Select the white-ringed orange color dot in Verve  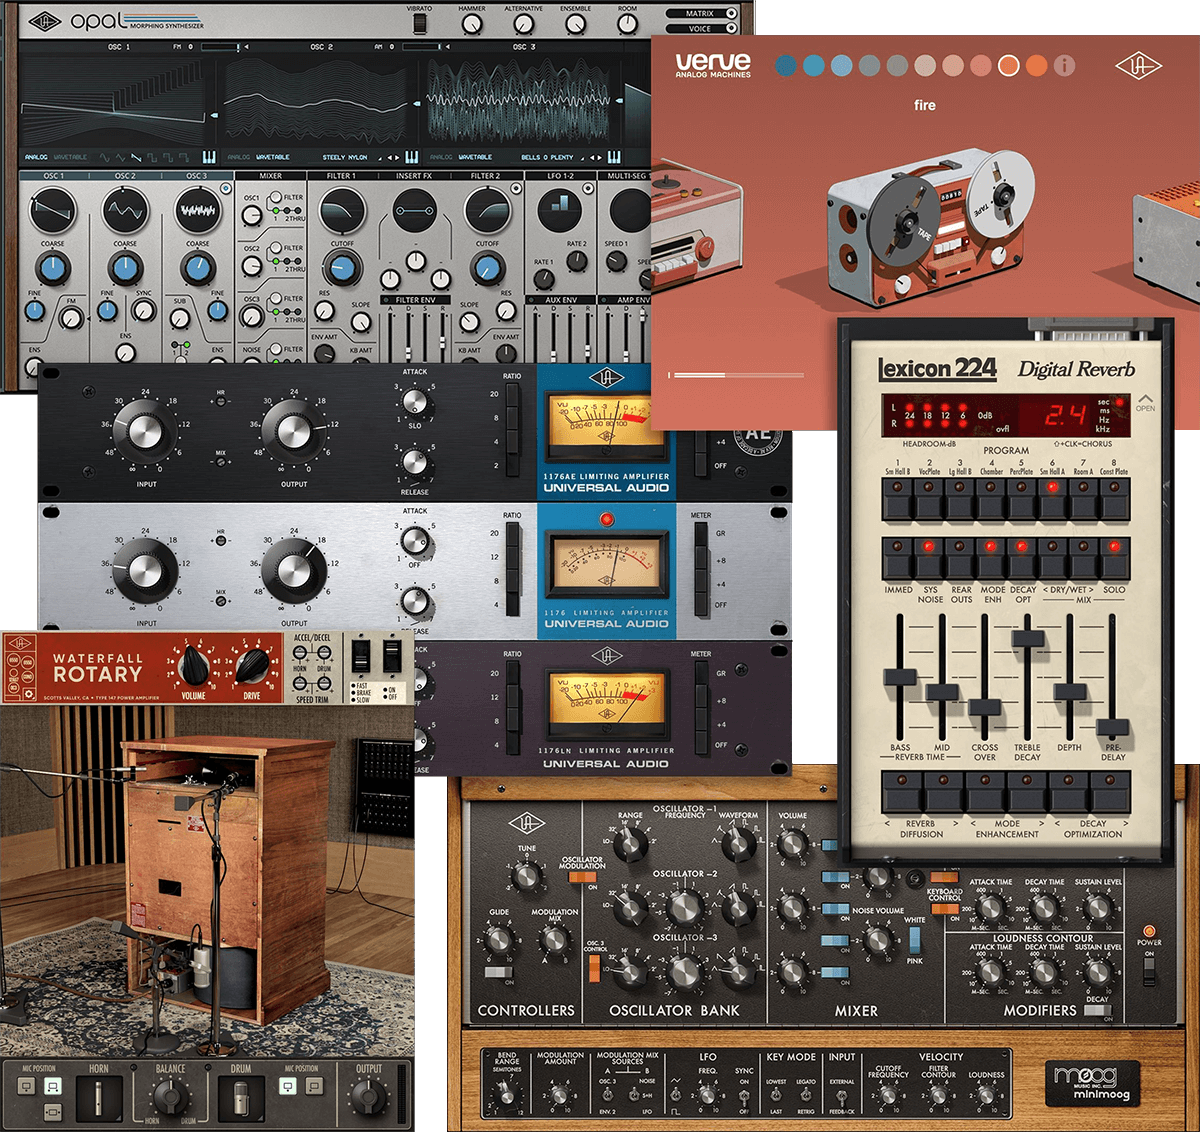pyautogui.click(x=1009, y=66)
